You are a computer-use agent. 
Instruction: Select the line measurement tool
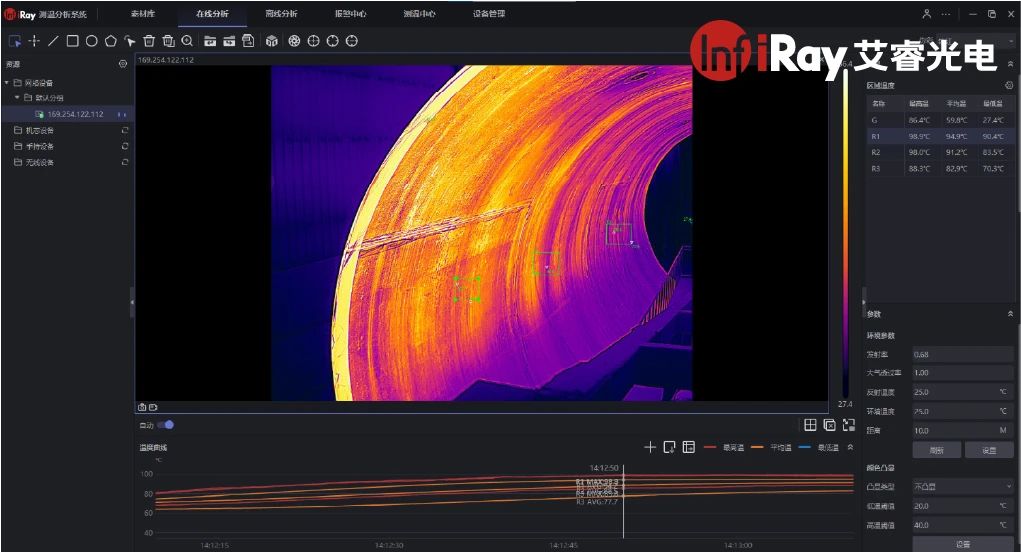pyautogui.click(x=53, y=41)
